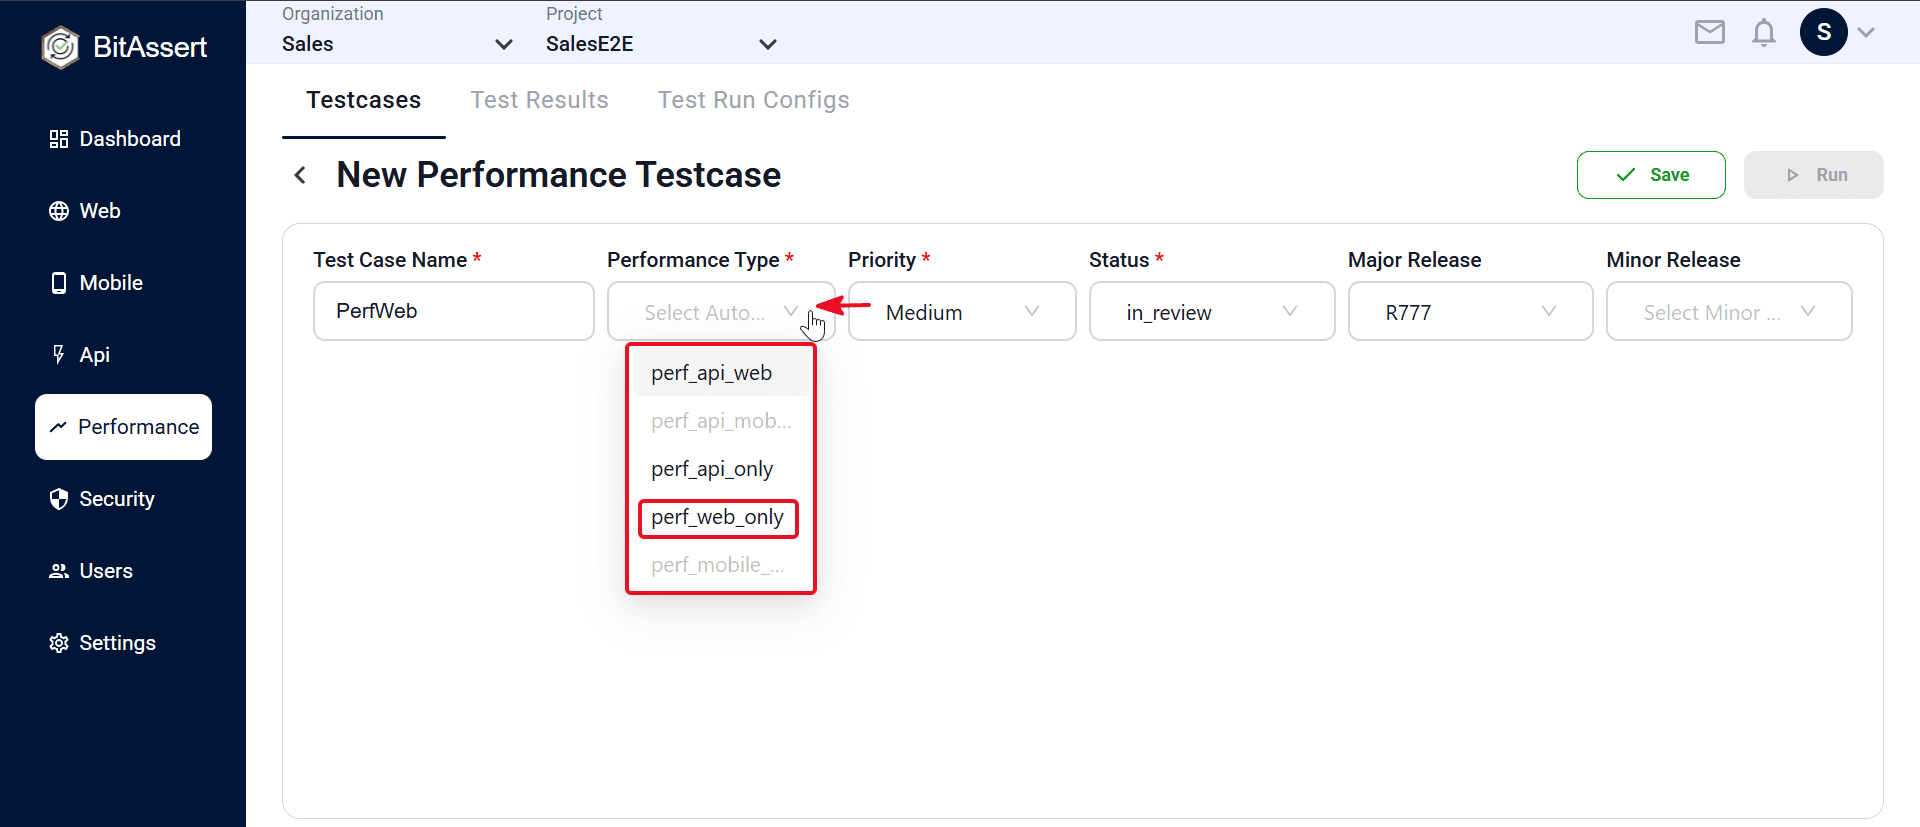Open the mail envelope icon
Screen dimensions: 1920x827
coord(1710,32)
